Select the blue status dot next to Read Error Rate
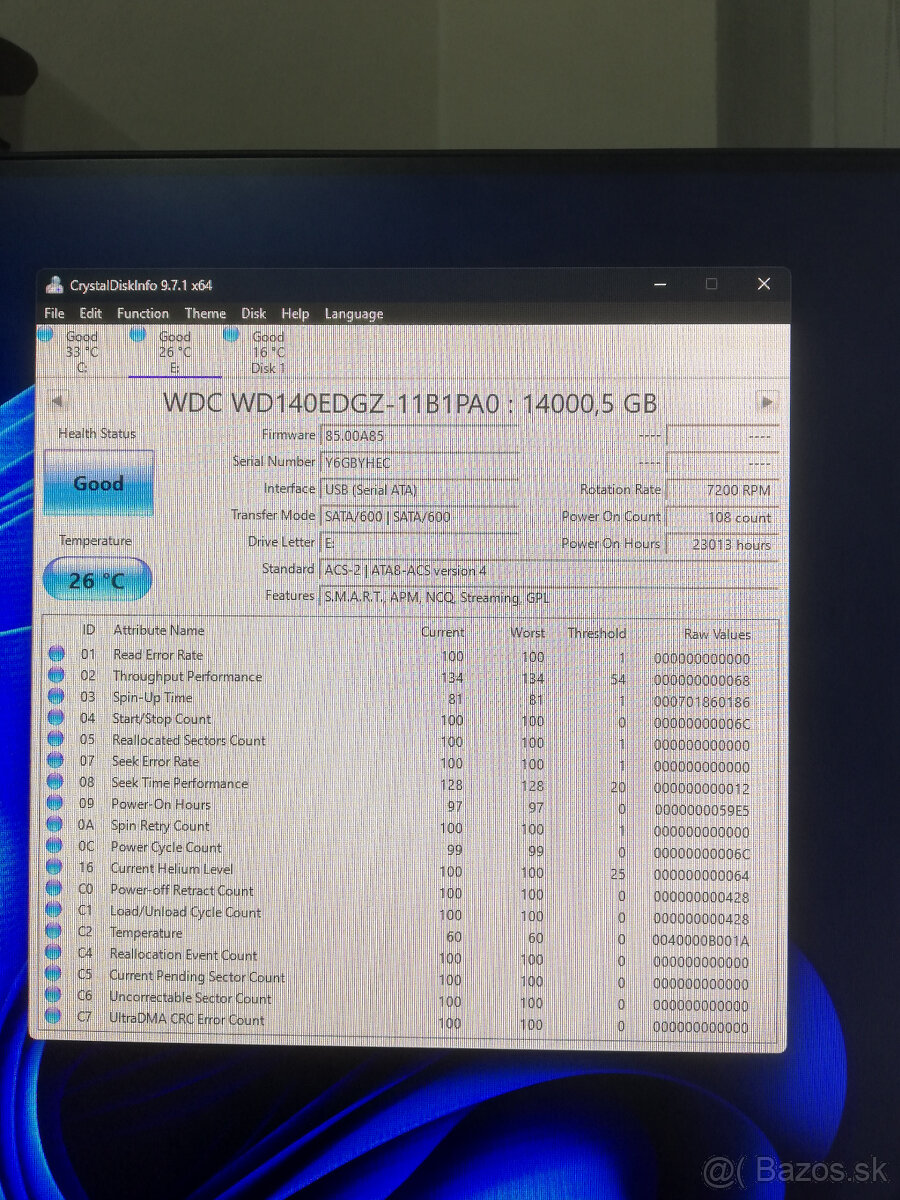Screen dimensions: 900x1200 coord(57,655)
